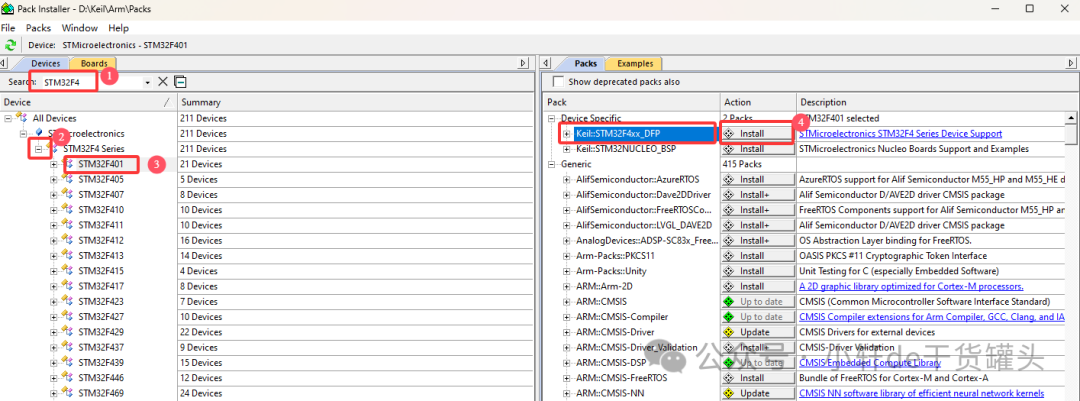Switch to the Boards tab

point(93,63)
